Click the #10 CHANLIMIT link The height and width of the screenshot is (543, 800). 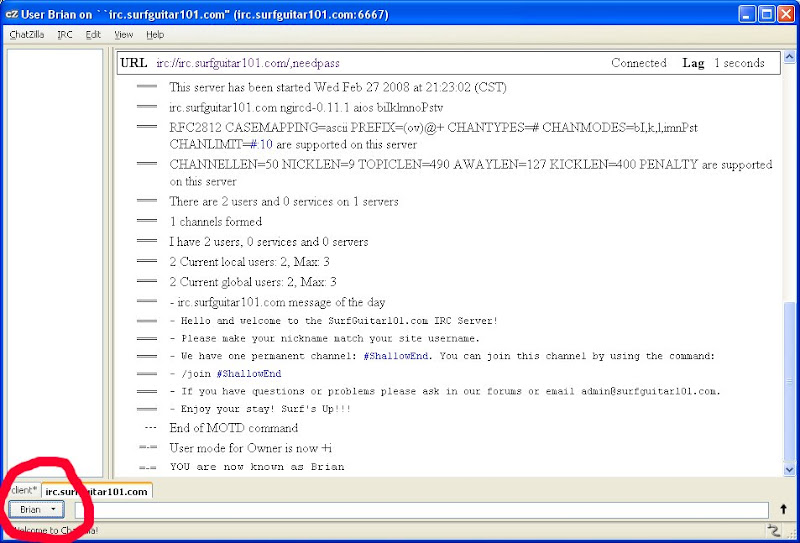pyautogui.click(x=260, y=145)
